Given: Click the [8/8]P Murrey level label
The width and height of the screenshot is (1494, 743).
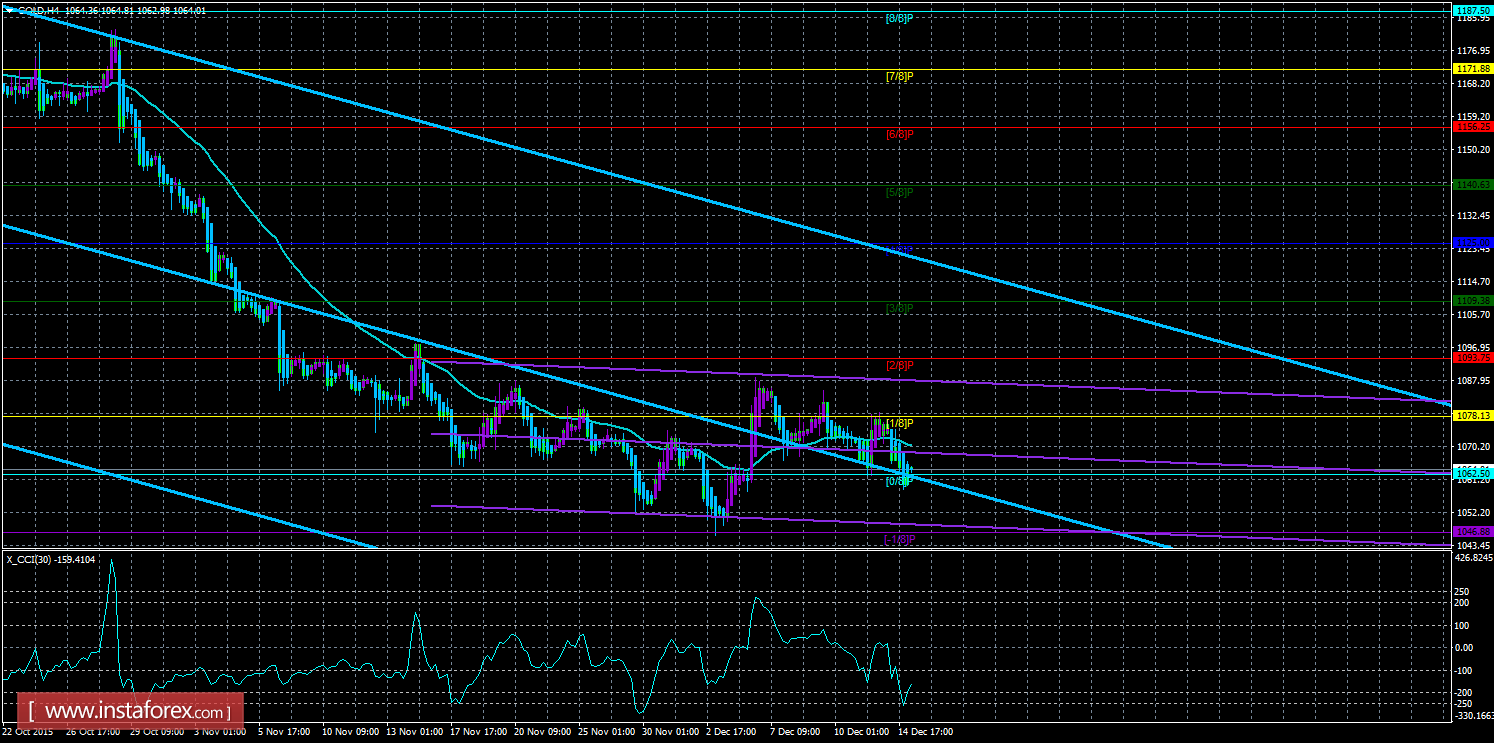Looking at the screenshot, I should pos(899,18).
